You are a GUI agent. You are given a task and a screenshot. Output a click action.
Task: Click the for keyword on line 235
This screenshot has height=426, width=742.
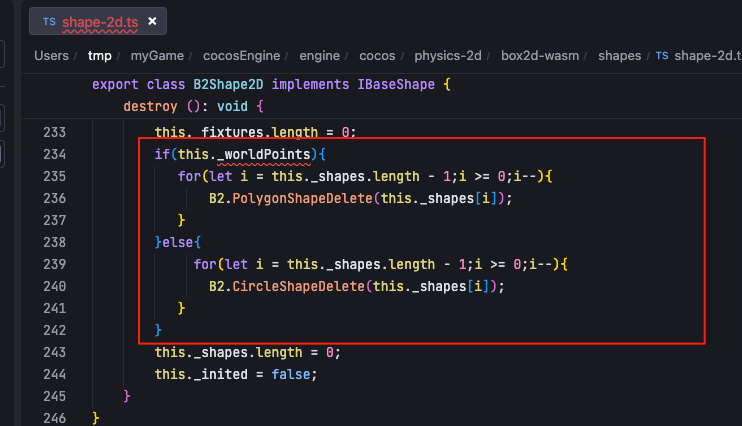[189, 176]
